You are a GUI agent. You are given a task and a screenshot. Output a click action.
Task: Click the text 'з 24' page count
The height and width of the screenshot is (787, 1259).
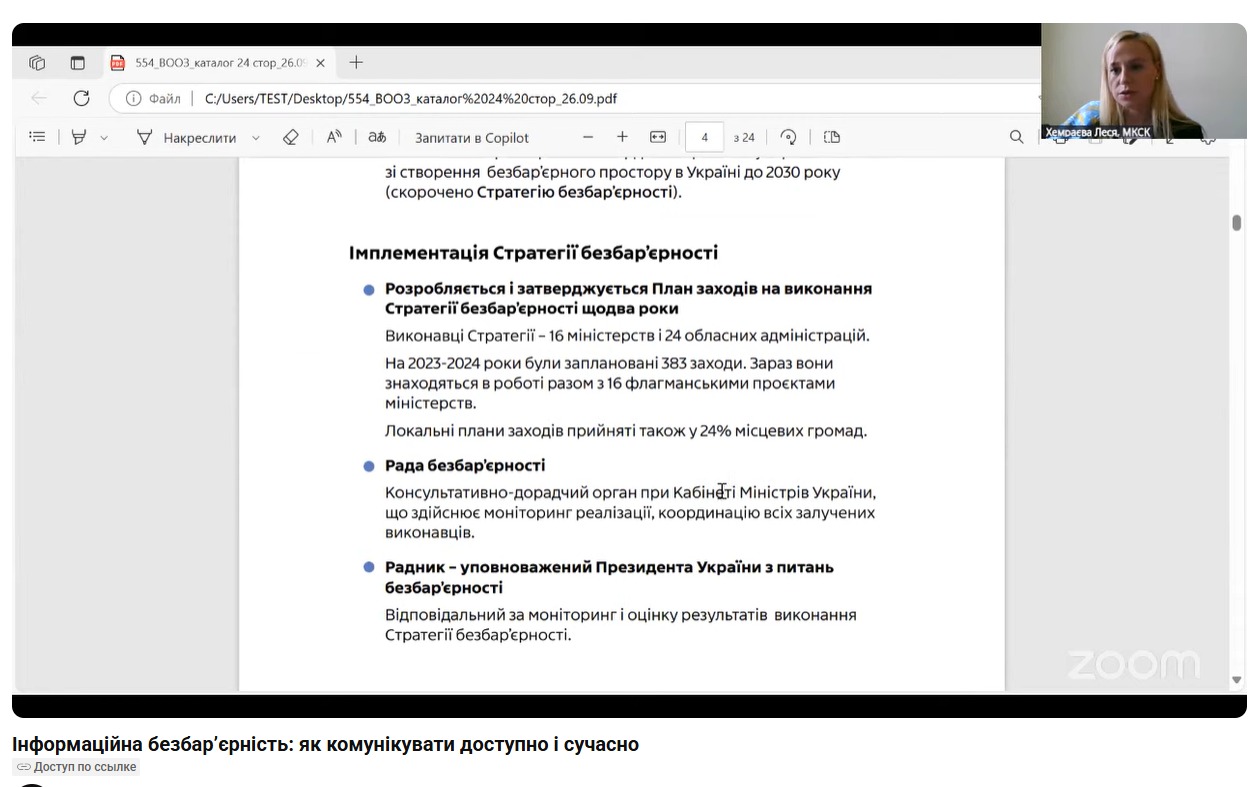click(x=744, y=138)
